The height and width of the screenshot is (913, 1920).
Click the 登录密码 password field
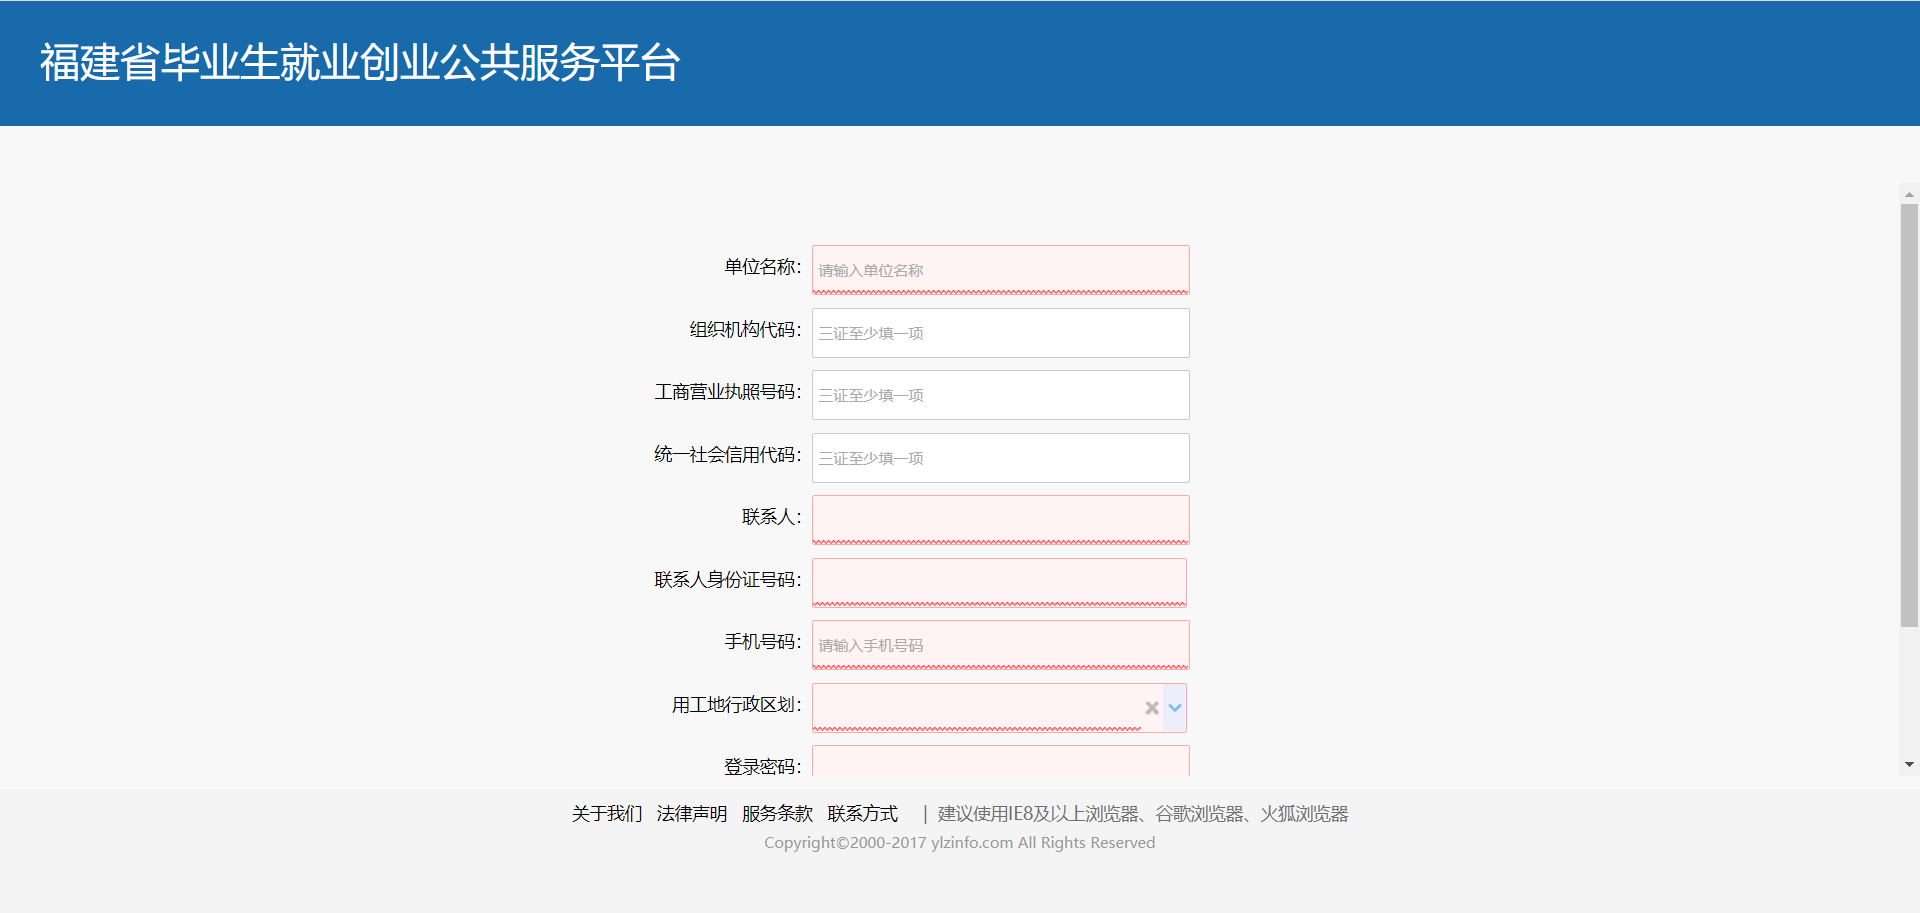1000,762
